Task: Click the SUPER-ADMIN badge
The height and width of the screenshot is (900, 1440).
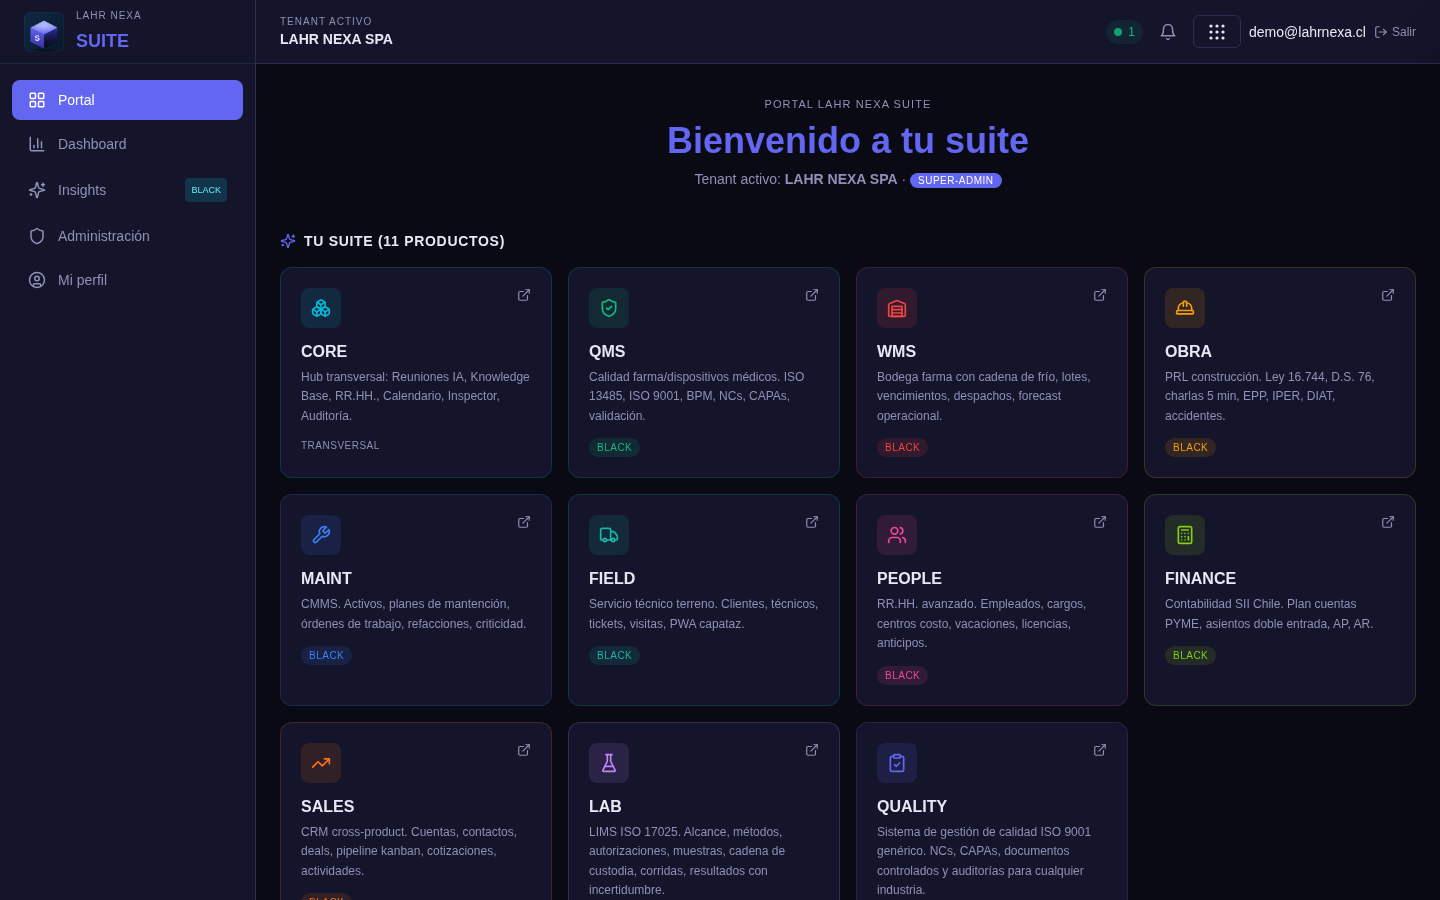Action: [956, 181]
